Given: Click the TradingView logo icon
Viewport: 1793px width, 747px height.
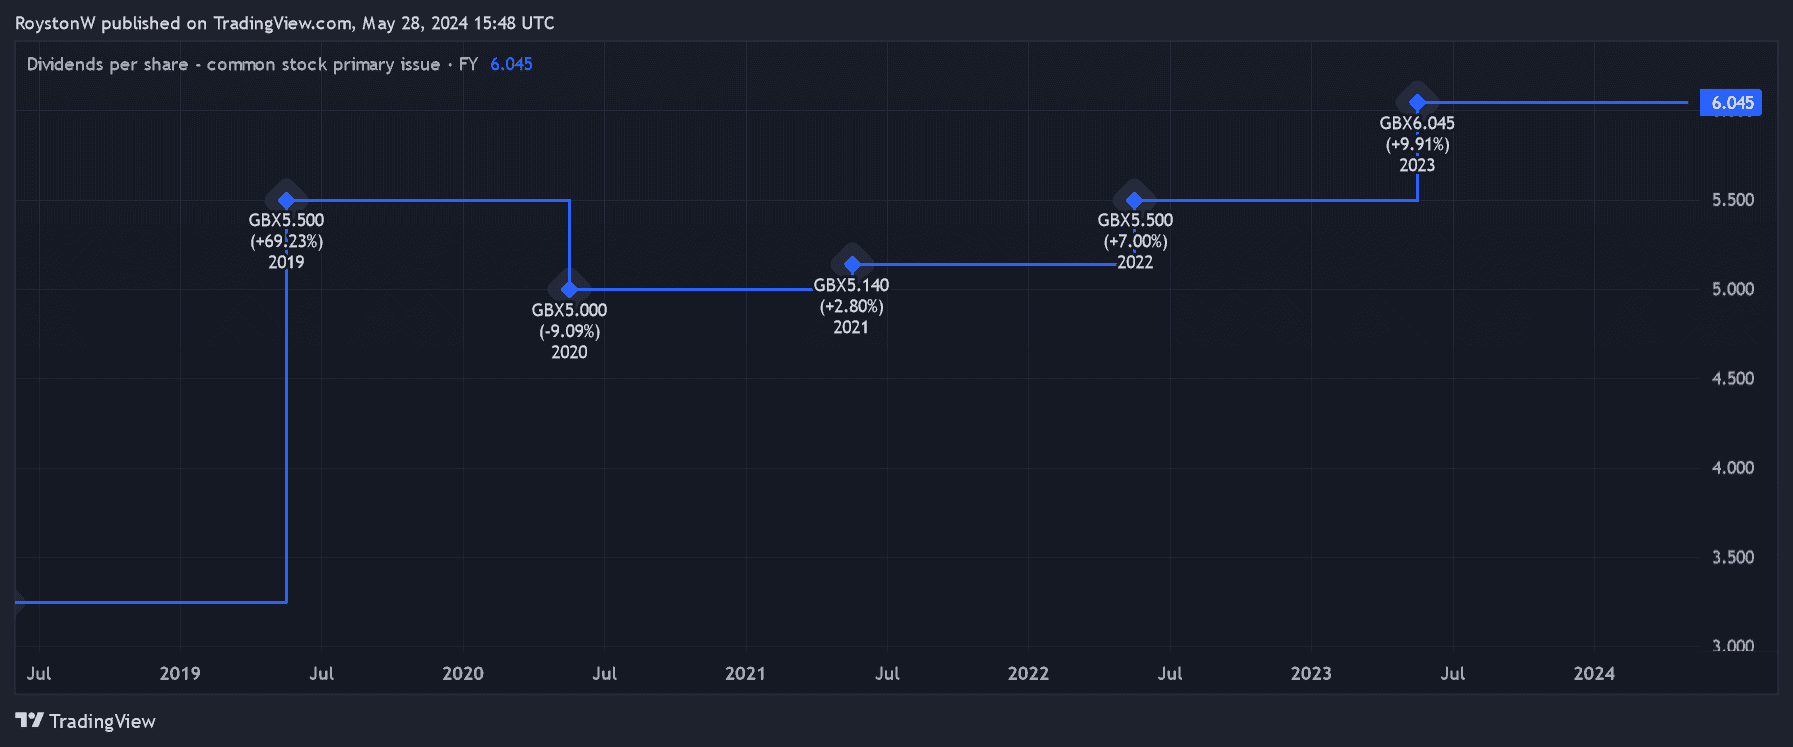Looking at the screenshot, I should click(x=29, y=720).
